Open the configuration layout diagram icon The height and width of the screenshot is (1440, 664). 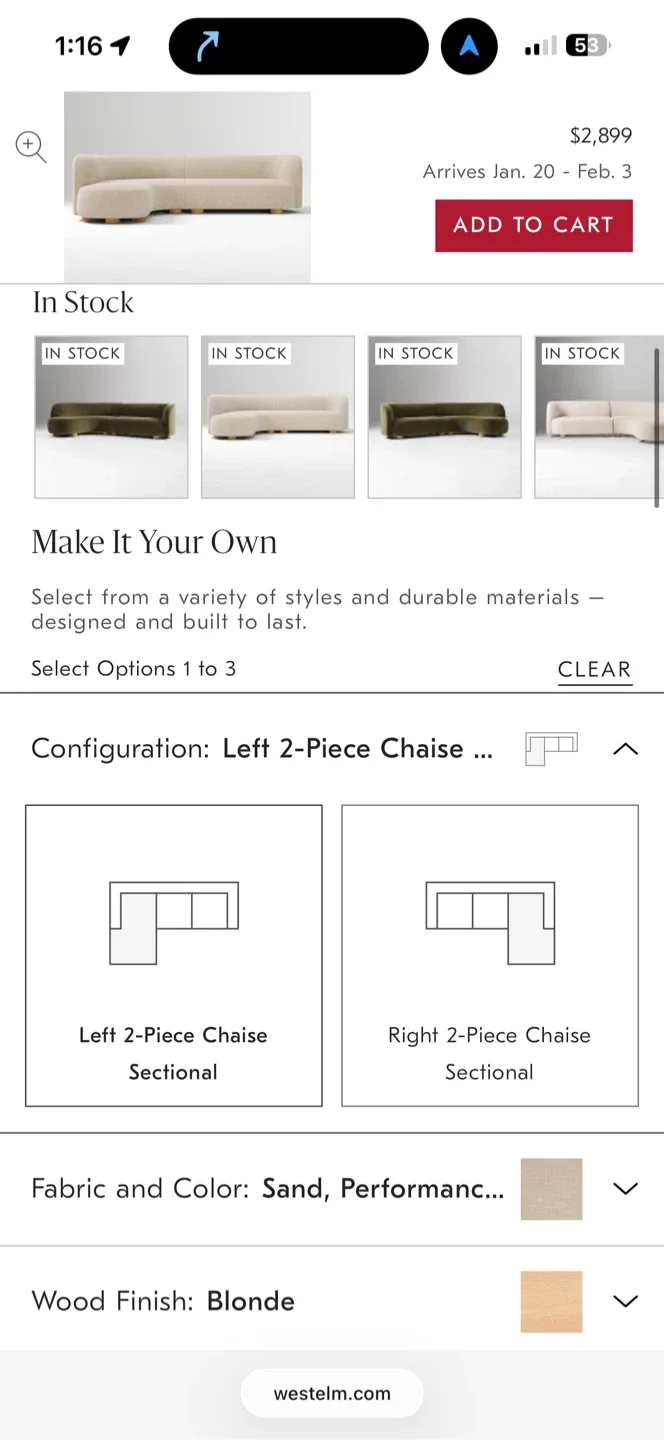(x=551, y=748)
